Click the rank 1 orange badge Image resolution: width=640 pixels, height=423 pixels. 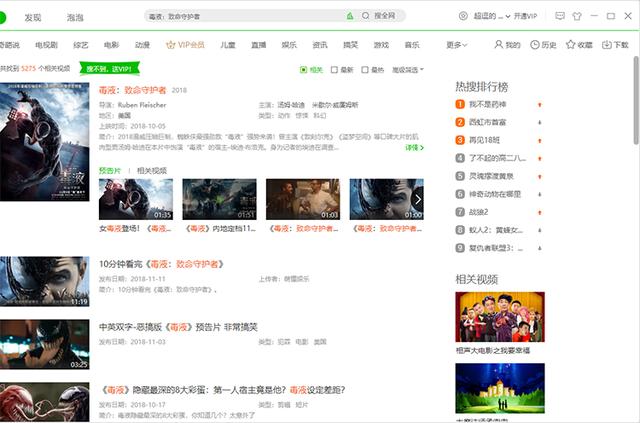point(460,105)
